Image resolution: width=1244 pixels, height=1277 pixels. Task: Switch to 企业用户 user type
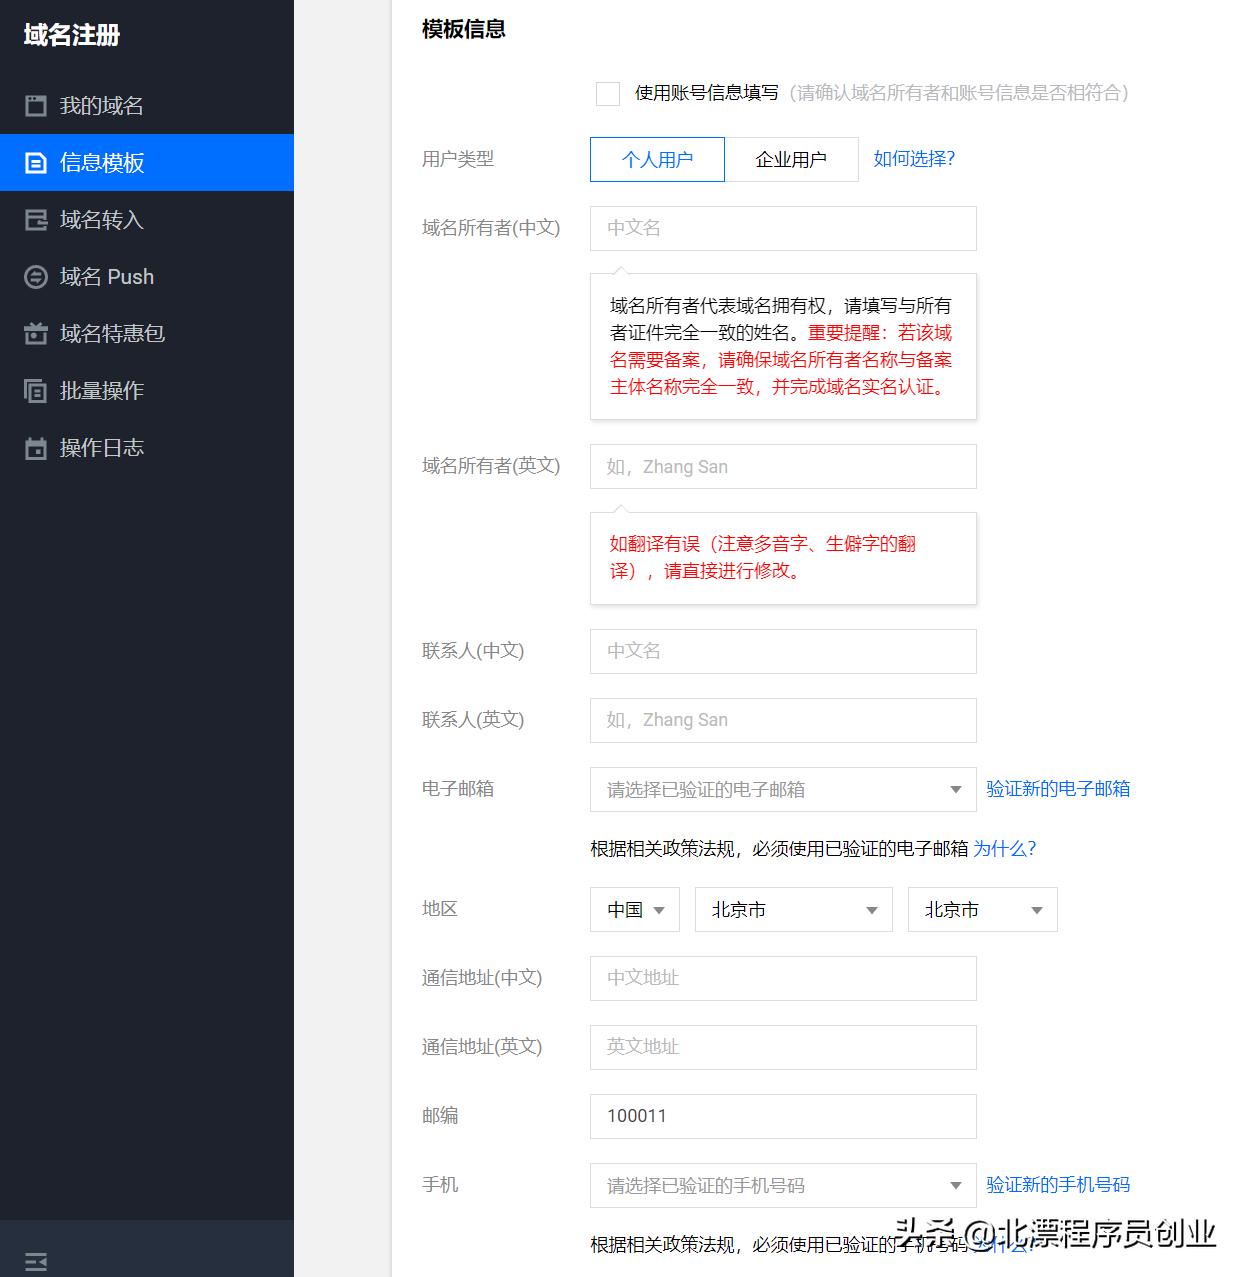[793, 159]
